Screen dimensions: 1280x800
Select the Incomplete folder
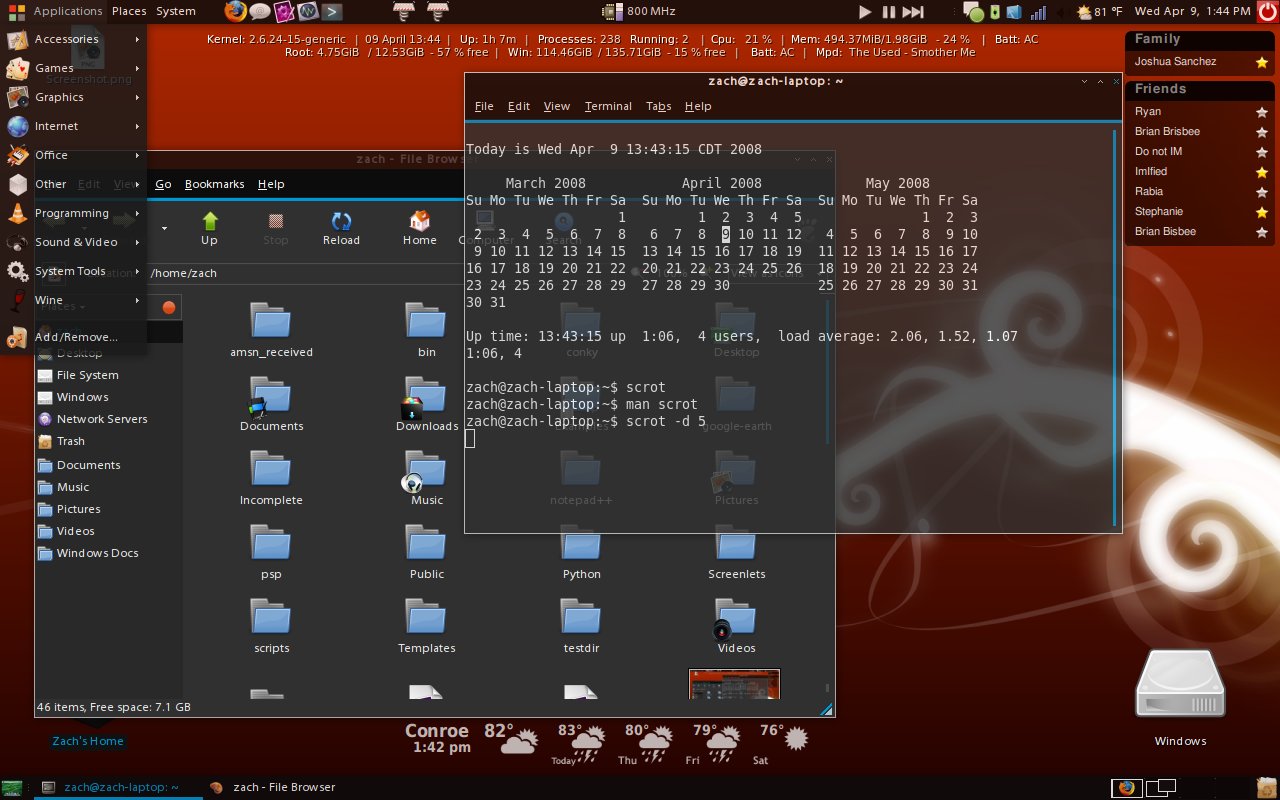(x=271, y=477)
